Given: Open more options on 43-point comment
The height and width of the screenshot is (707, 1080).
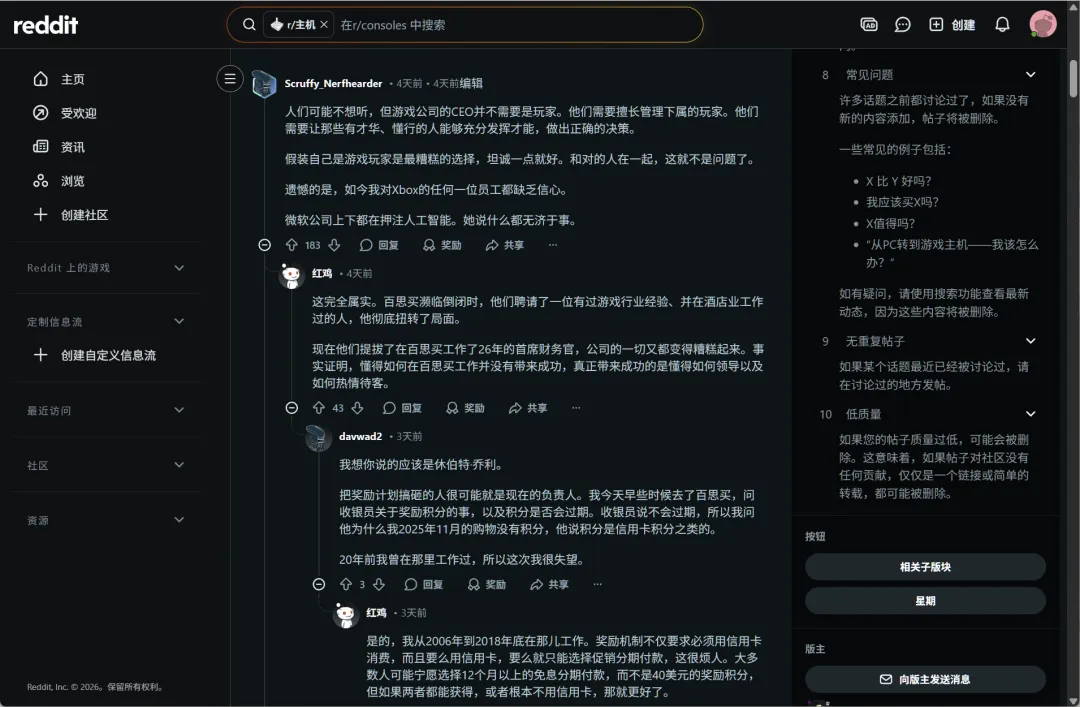Looking at the screenshot, I should pyautogui.click(x=577, y=408).
